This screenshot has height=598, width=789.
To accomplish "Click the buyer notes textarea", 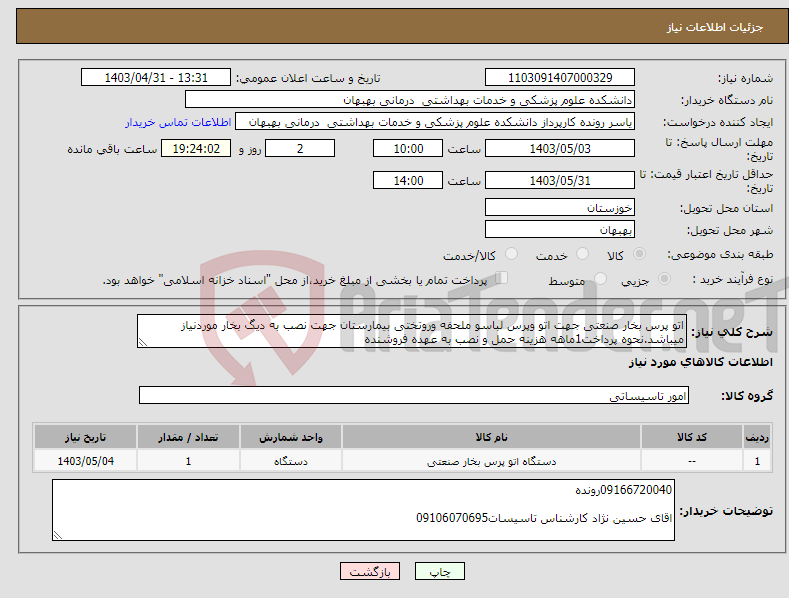I will (x=363, y=510).
